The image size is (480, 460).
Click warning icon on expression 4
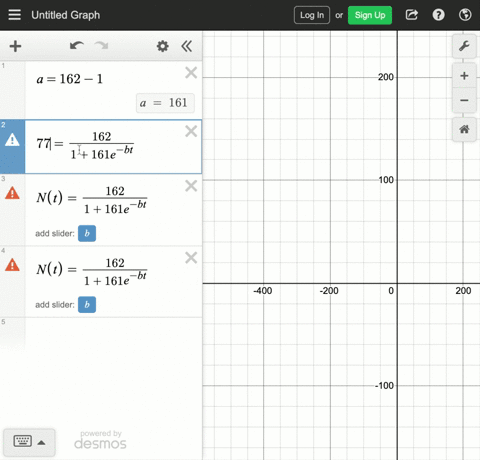point(12,265)
